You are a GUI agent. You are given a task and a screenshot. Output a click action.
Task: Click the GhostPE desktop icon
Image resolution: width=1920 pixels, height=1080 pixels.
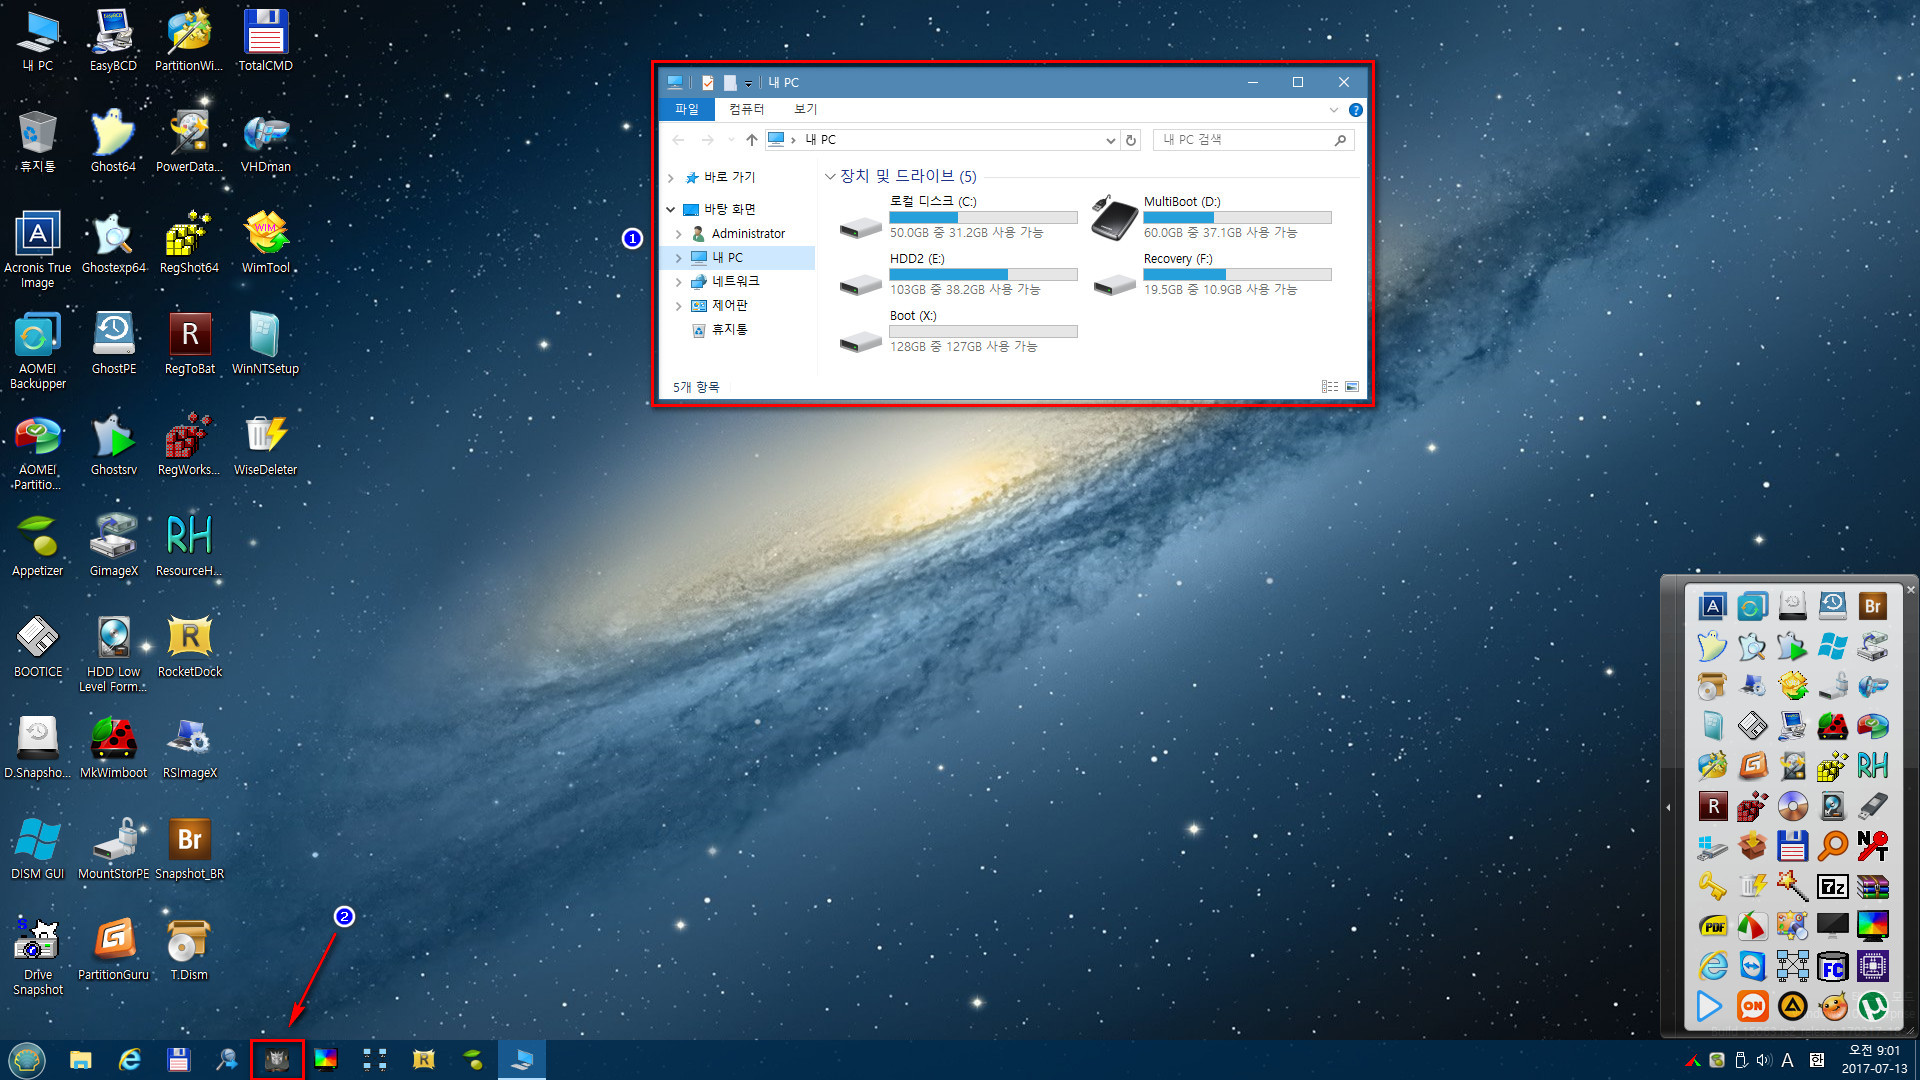[x=113, y=343]
